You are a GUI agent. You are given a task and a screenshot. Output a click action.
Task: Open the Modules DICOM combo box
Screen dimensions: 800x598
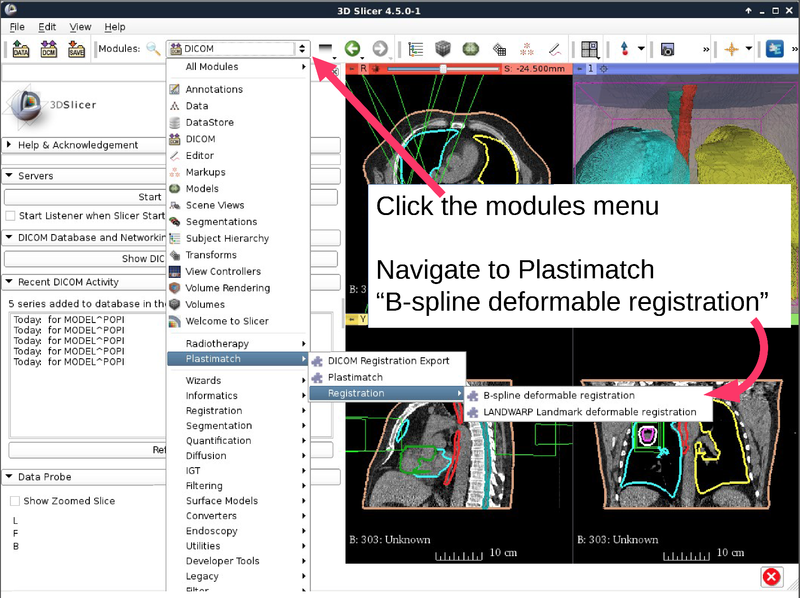(x=238, y=48)
